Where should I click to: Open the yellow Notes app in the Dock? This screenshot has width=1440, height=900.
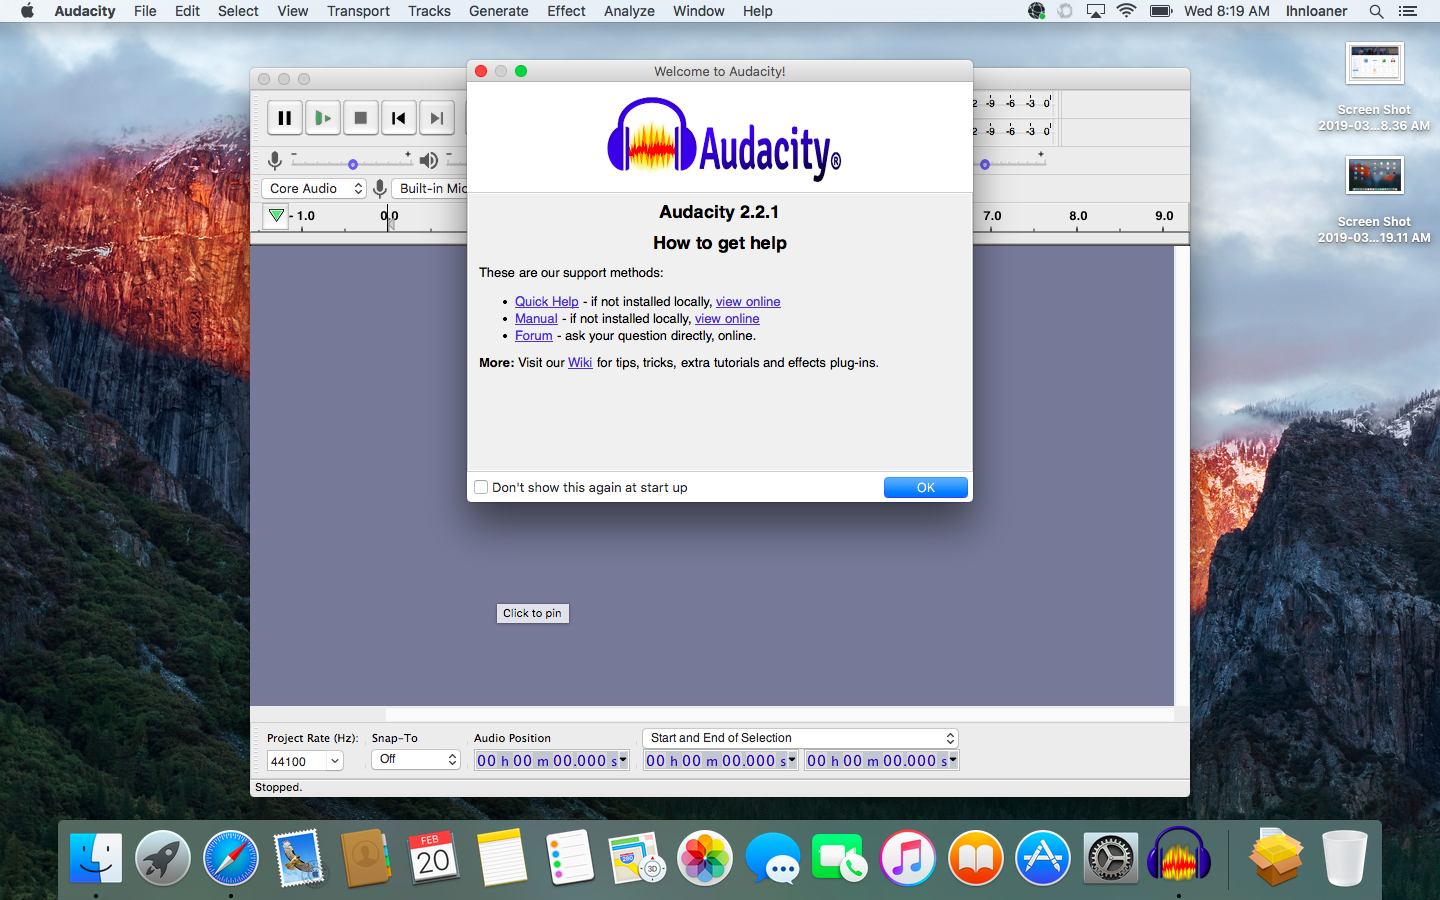pyautogui.click(x=502, y=858)
